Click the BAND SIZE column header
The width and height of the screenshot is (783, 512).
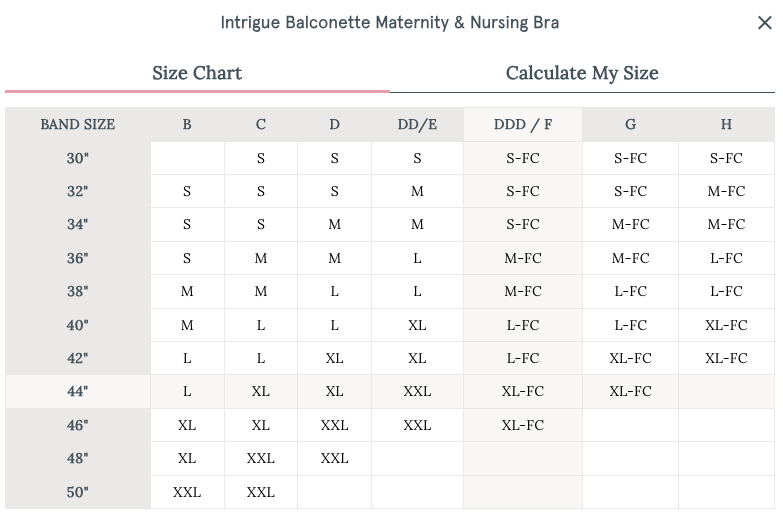pyautogui.click(x=78, y=125)
